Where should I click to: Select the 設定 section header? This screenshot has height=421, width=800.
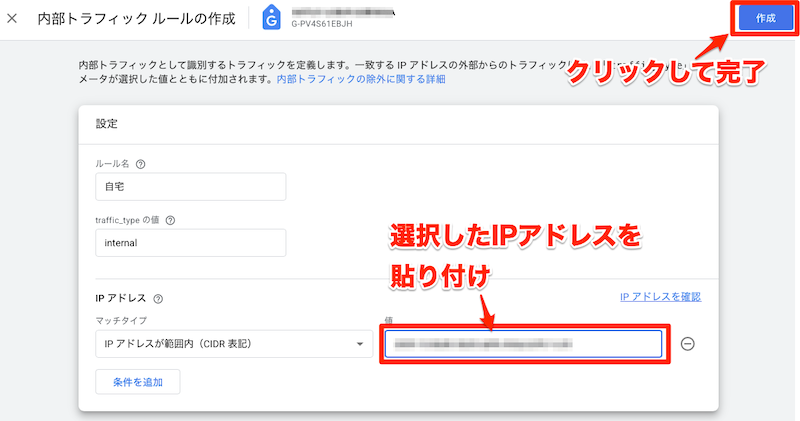click(107, 124)
